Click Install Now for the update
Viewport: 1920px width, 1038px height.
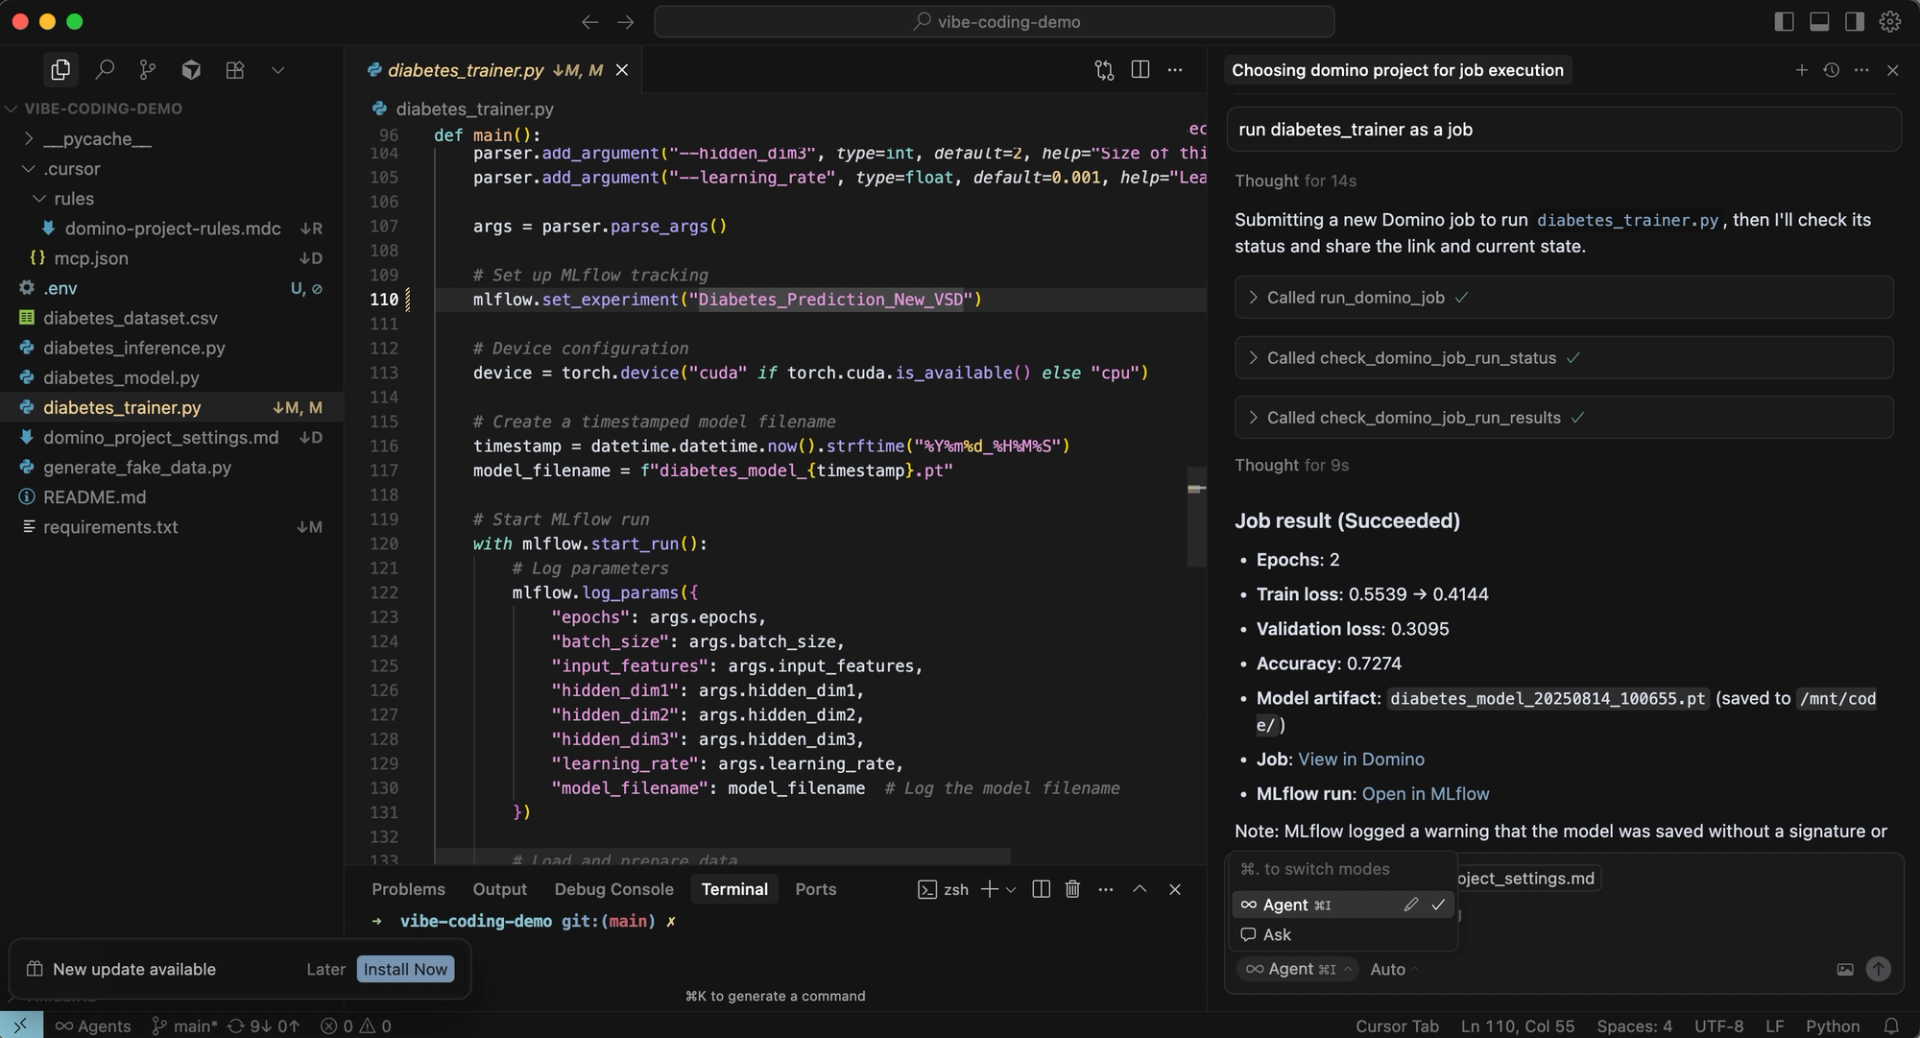[x=405, y=969]
